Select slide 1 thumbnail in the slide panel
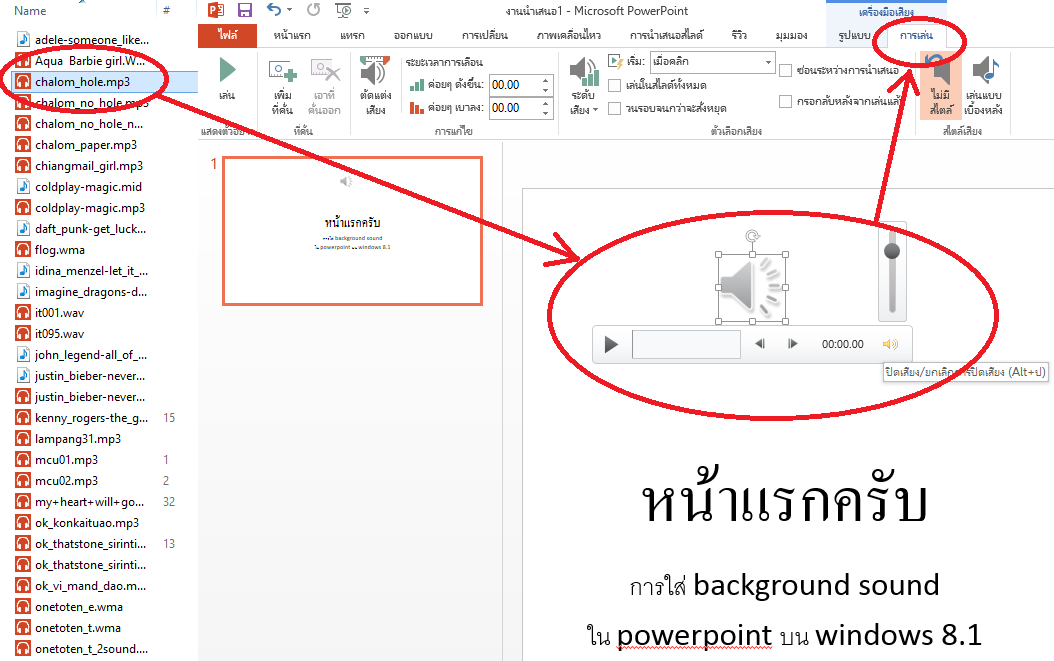Screen dimensions: 1054x661 (352, 231)
